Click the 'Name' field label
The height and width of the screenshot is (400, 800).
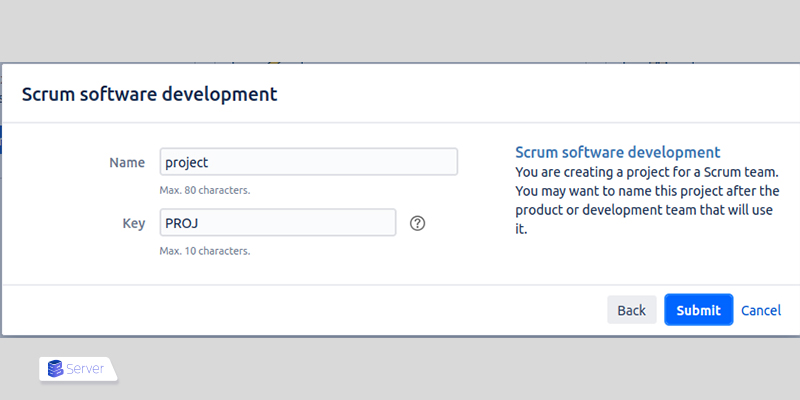127,163
